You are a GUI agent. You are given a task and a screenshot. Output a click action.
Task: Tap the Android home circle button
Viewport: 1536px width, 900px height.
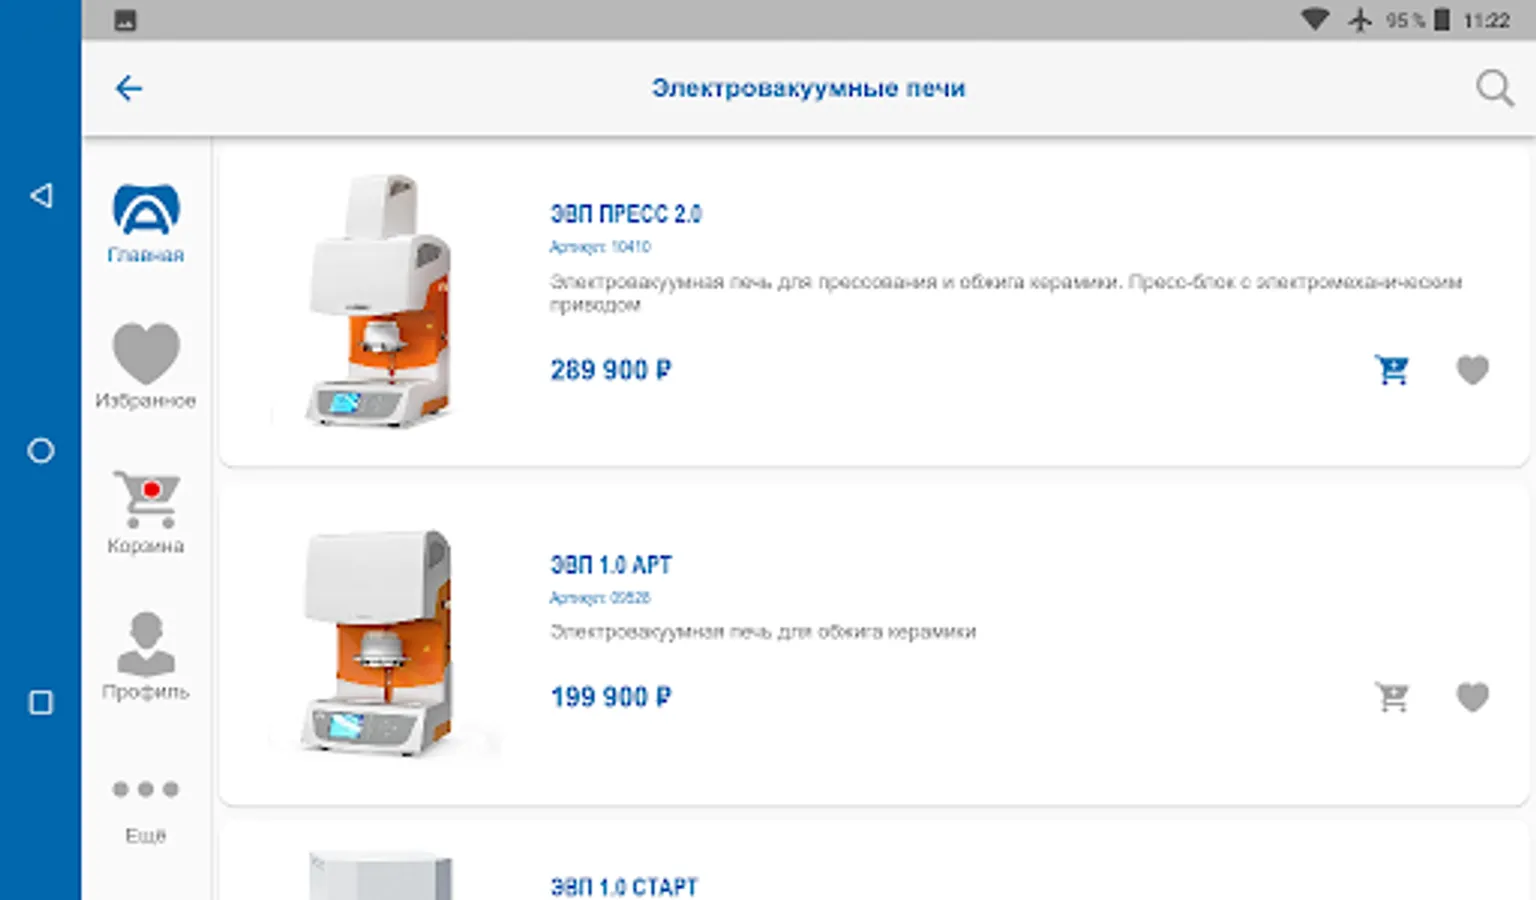click(41, 451)
